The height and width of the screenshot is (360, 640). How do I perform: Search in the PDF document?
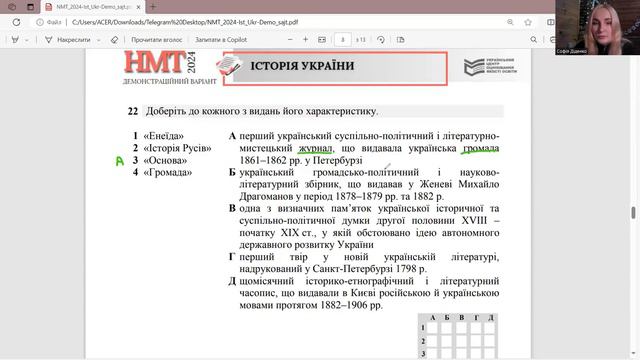533,40
